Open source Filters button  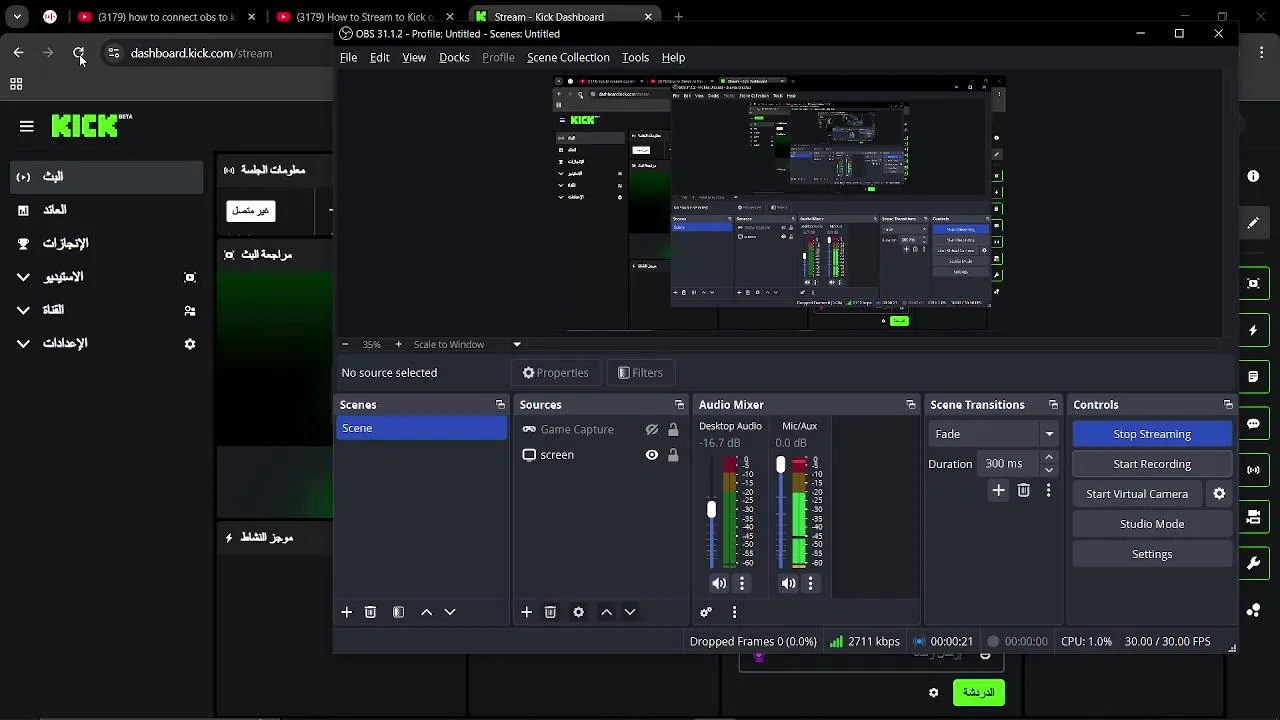click(640, 373)
